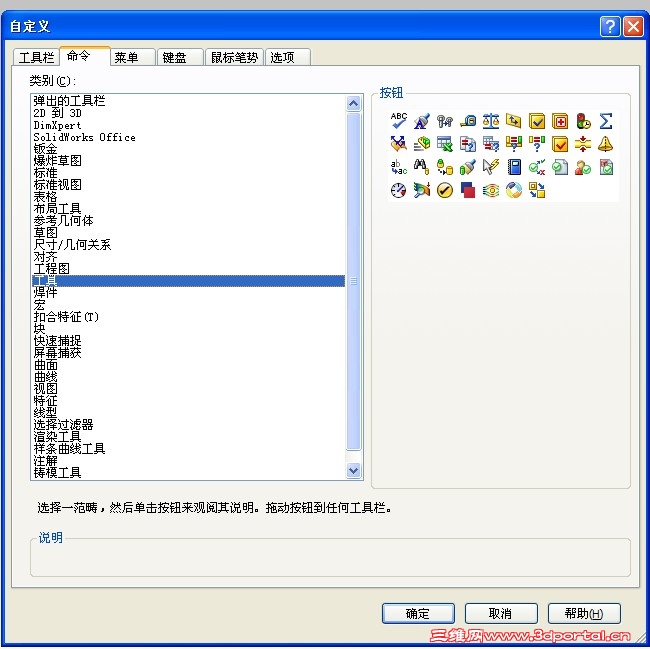
Task: Click the colorful flow lines simulation icon
Action: coord(491,190)
